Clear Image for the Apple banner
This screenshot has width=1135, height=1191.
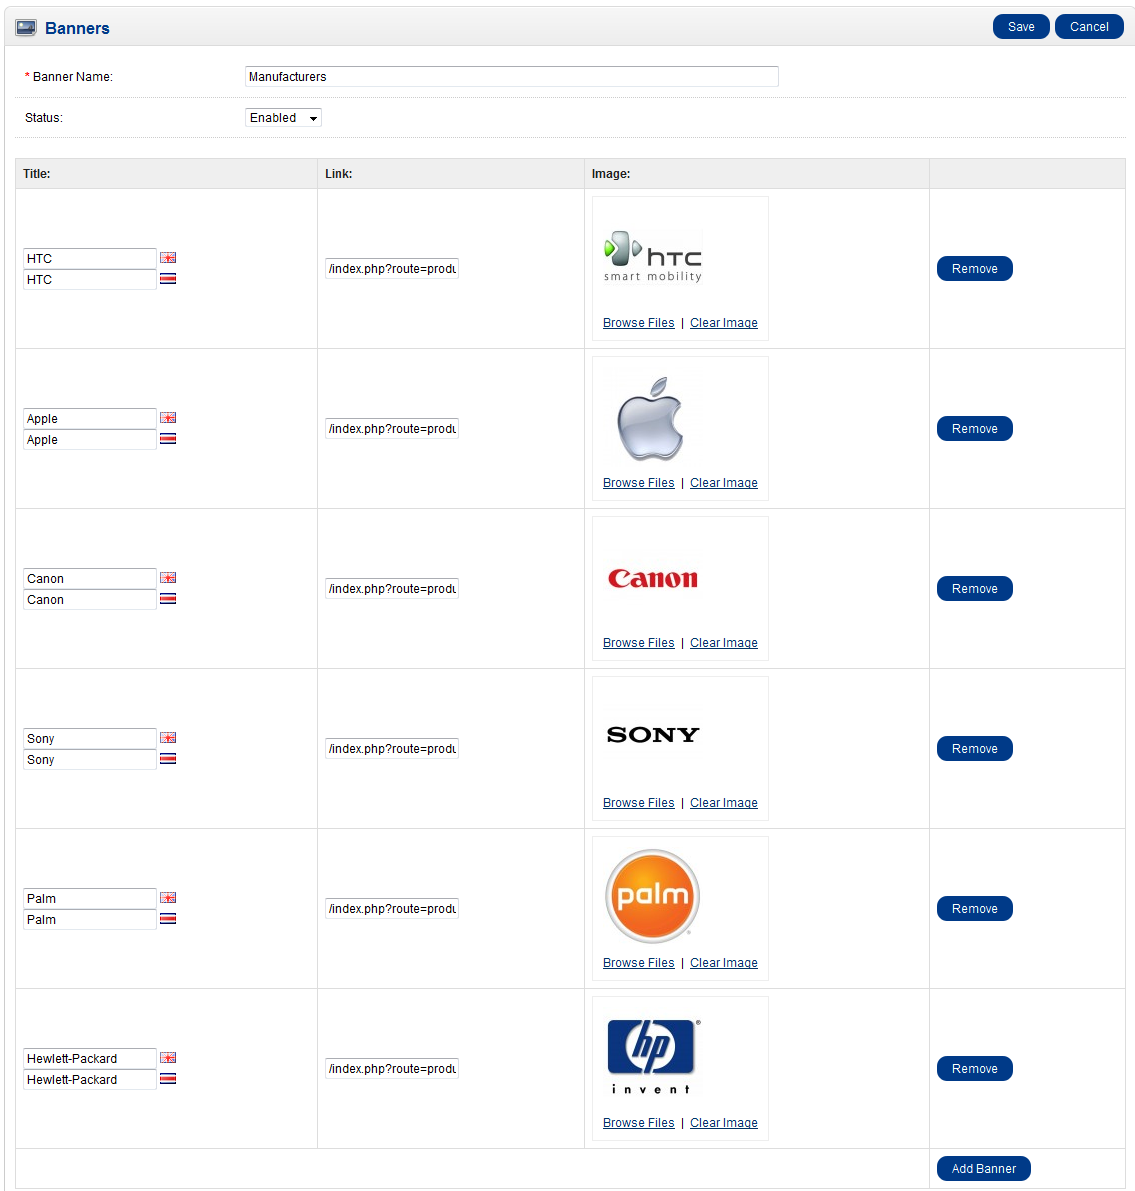pyautogui.click(x=723, y=483)
